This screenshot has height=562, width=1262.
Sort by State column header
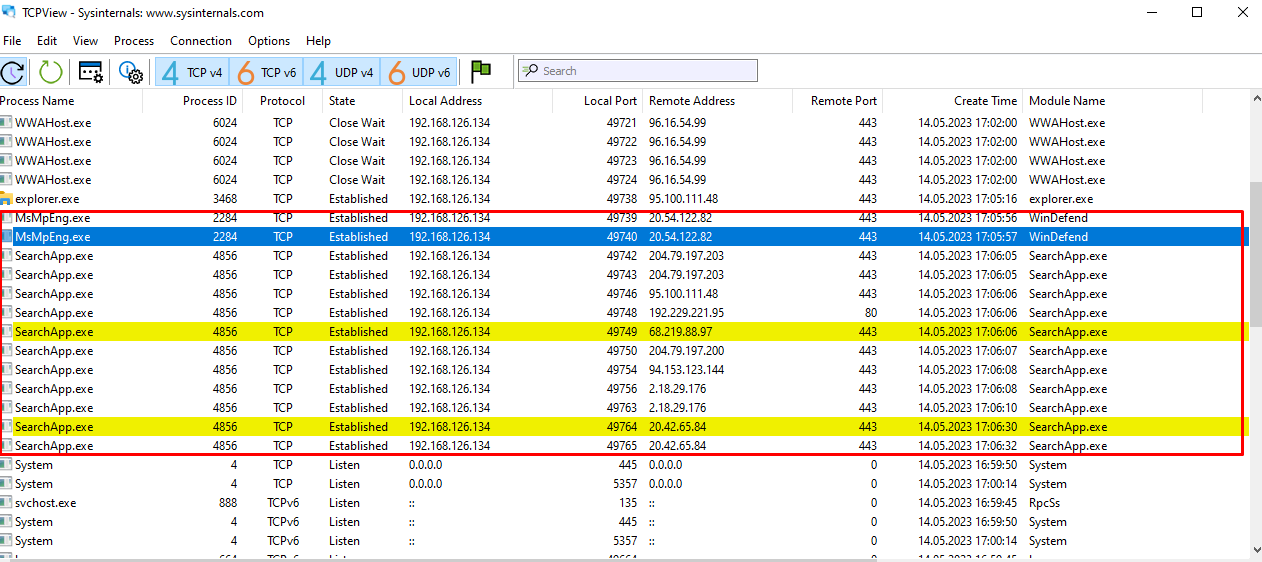pyautogui.click(x=363, y=101)
